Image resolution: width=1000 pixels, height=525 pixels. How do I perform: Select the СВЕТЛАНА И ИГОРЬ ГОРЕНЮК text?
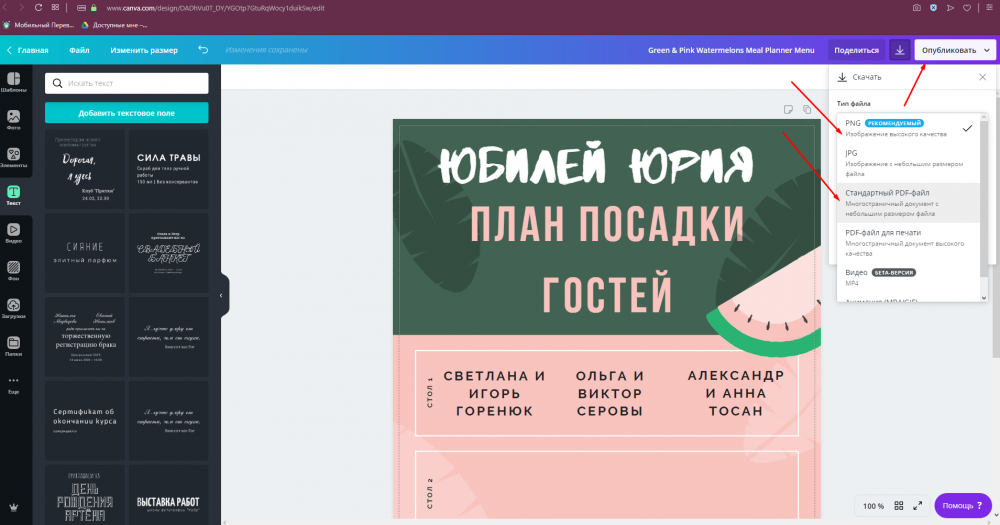[x=494, y=393]
